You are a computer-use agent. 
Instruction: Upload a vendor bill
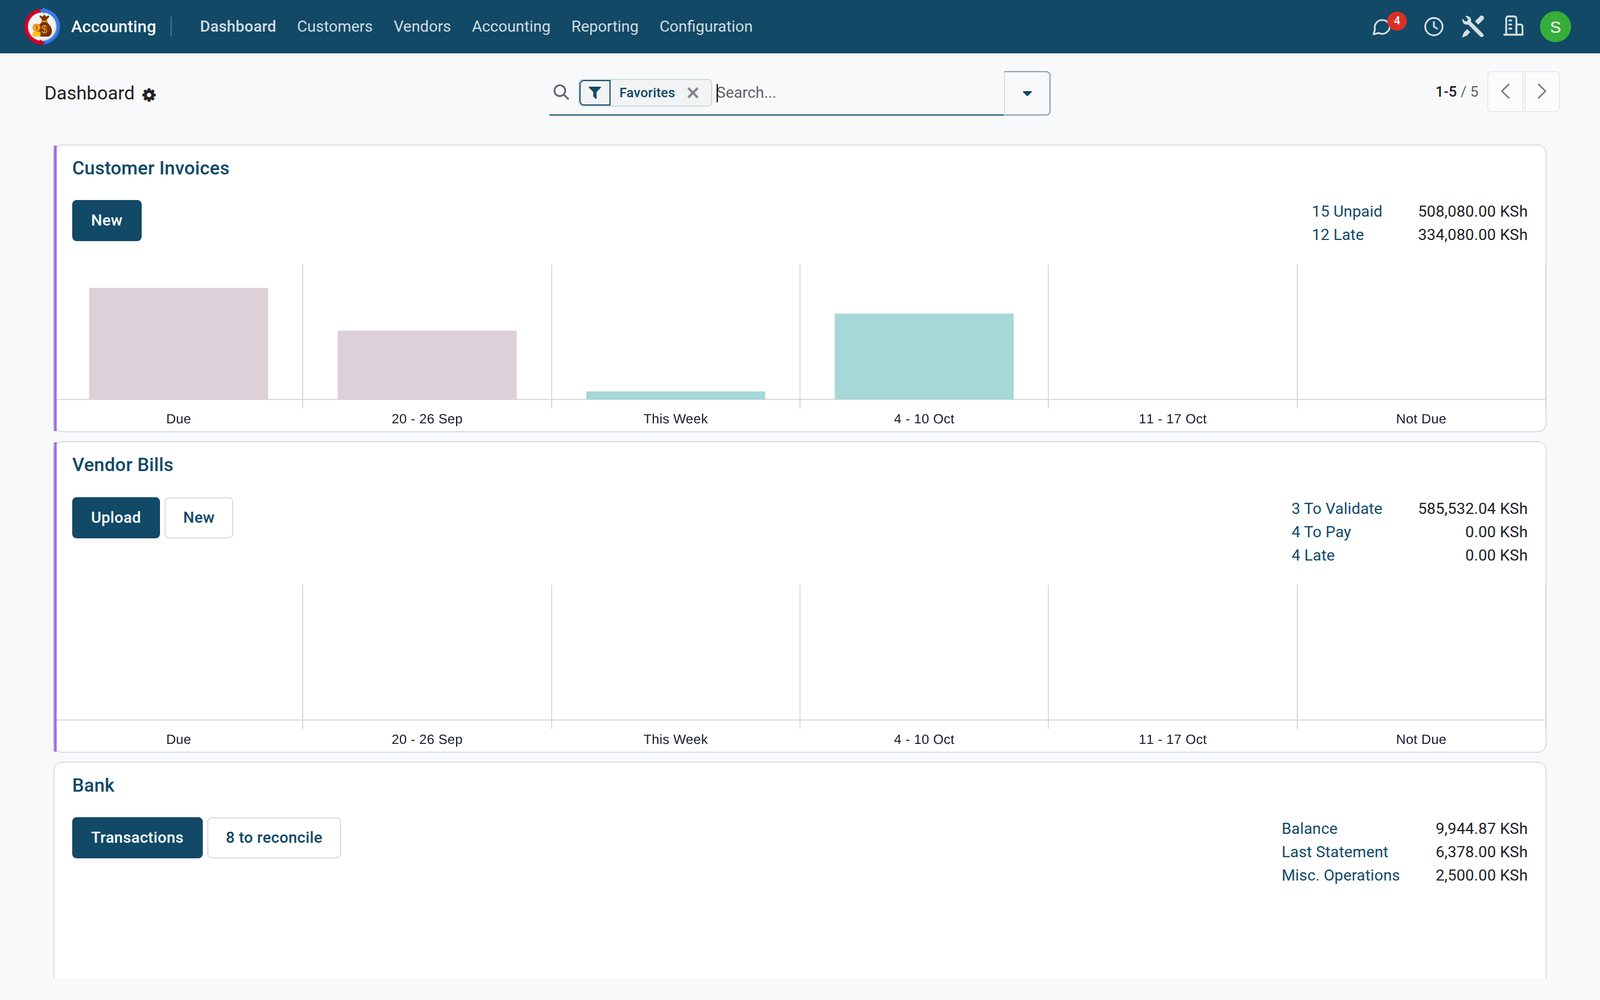tap(116, 518)
